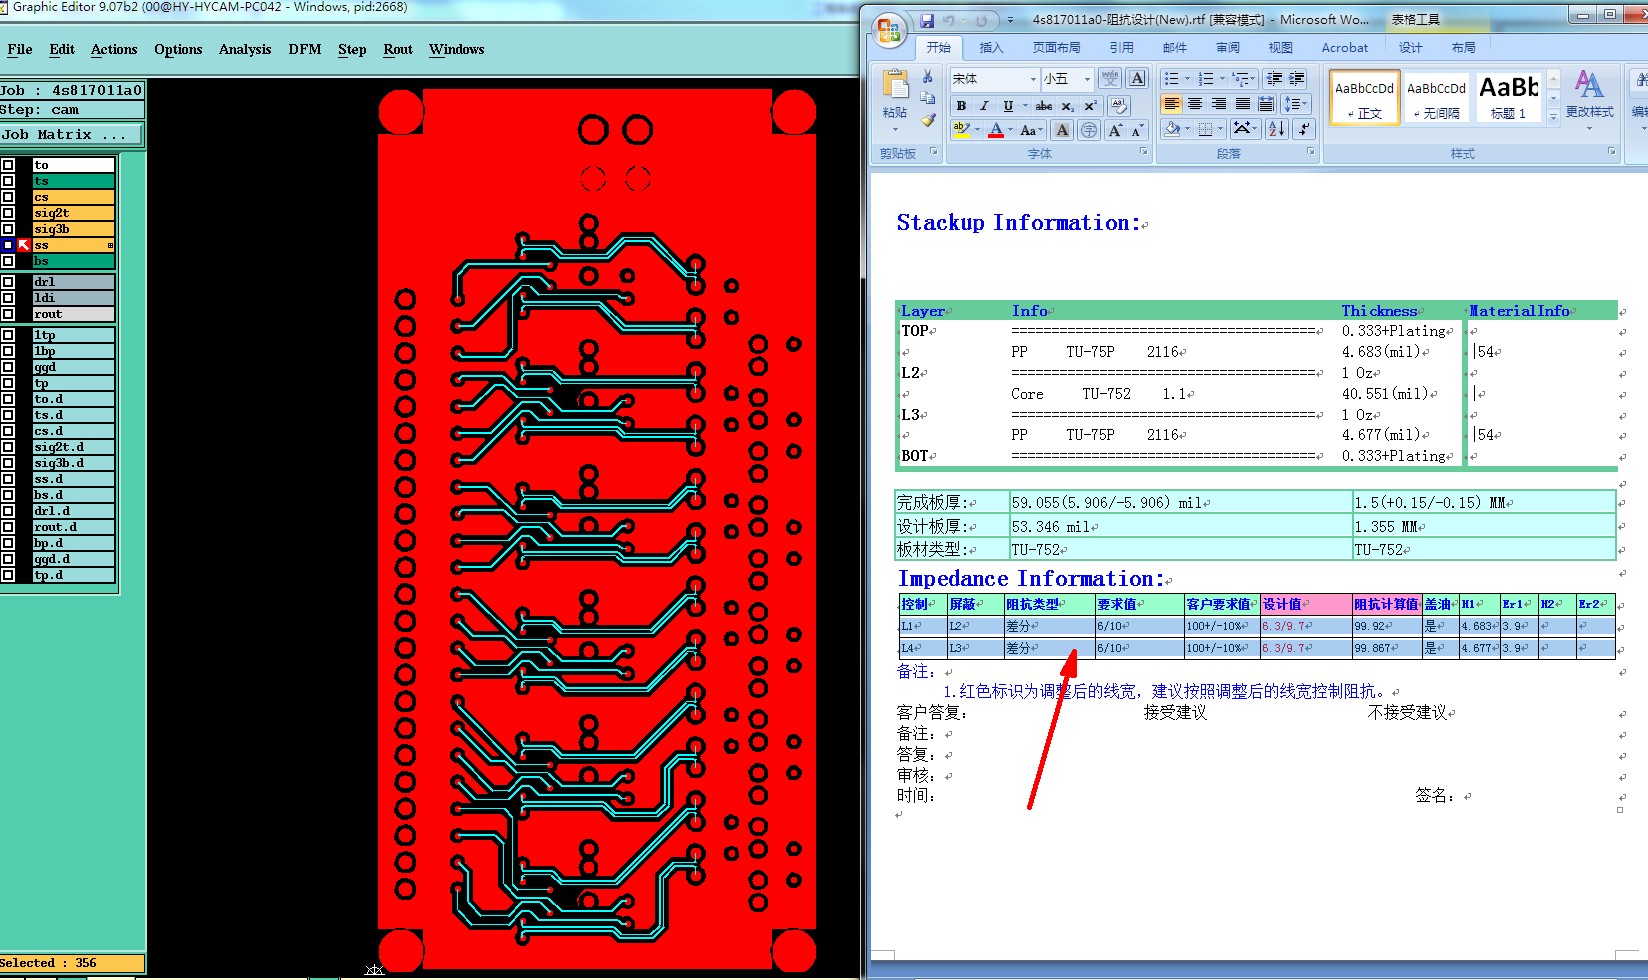Click the Grow Font icon
The height and width of the screenshot is (980, 1648).
(x=1115, y=130)
